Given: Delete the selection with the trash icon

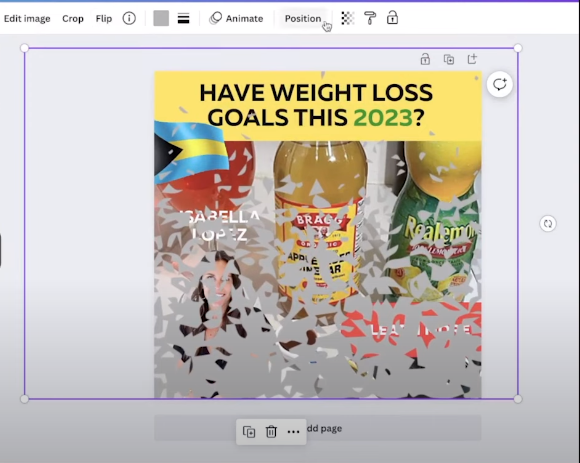Looking at the screenshot, I should click(x=271, y=432).
